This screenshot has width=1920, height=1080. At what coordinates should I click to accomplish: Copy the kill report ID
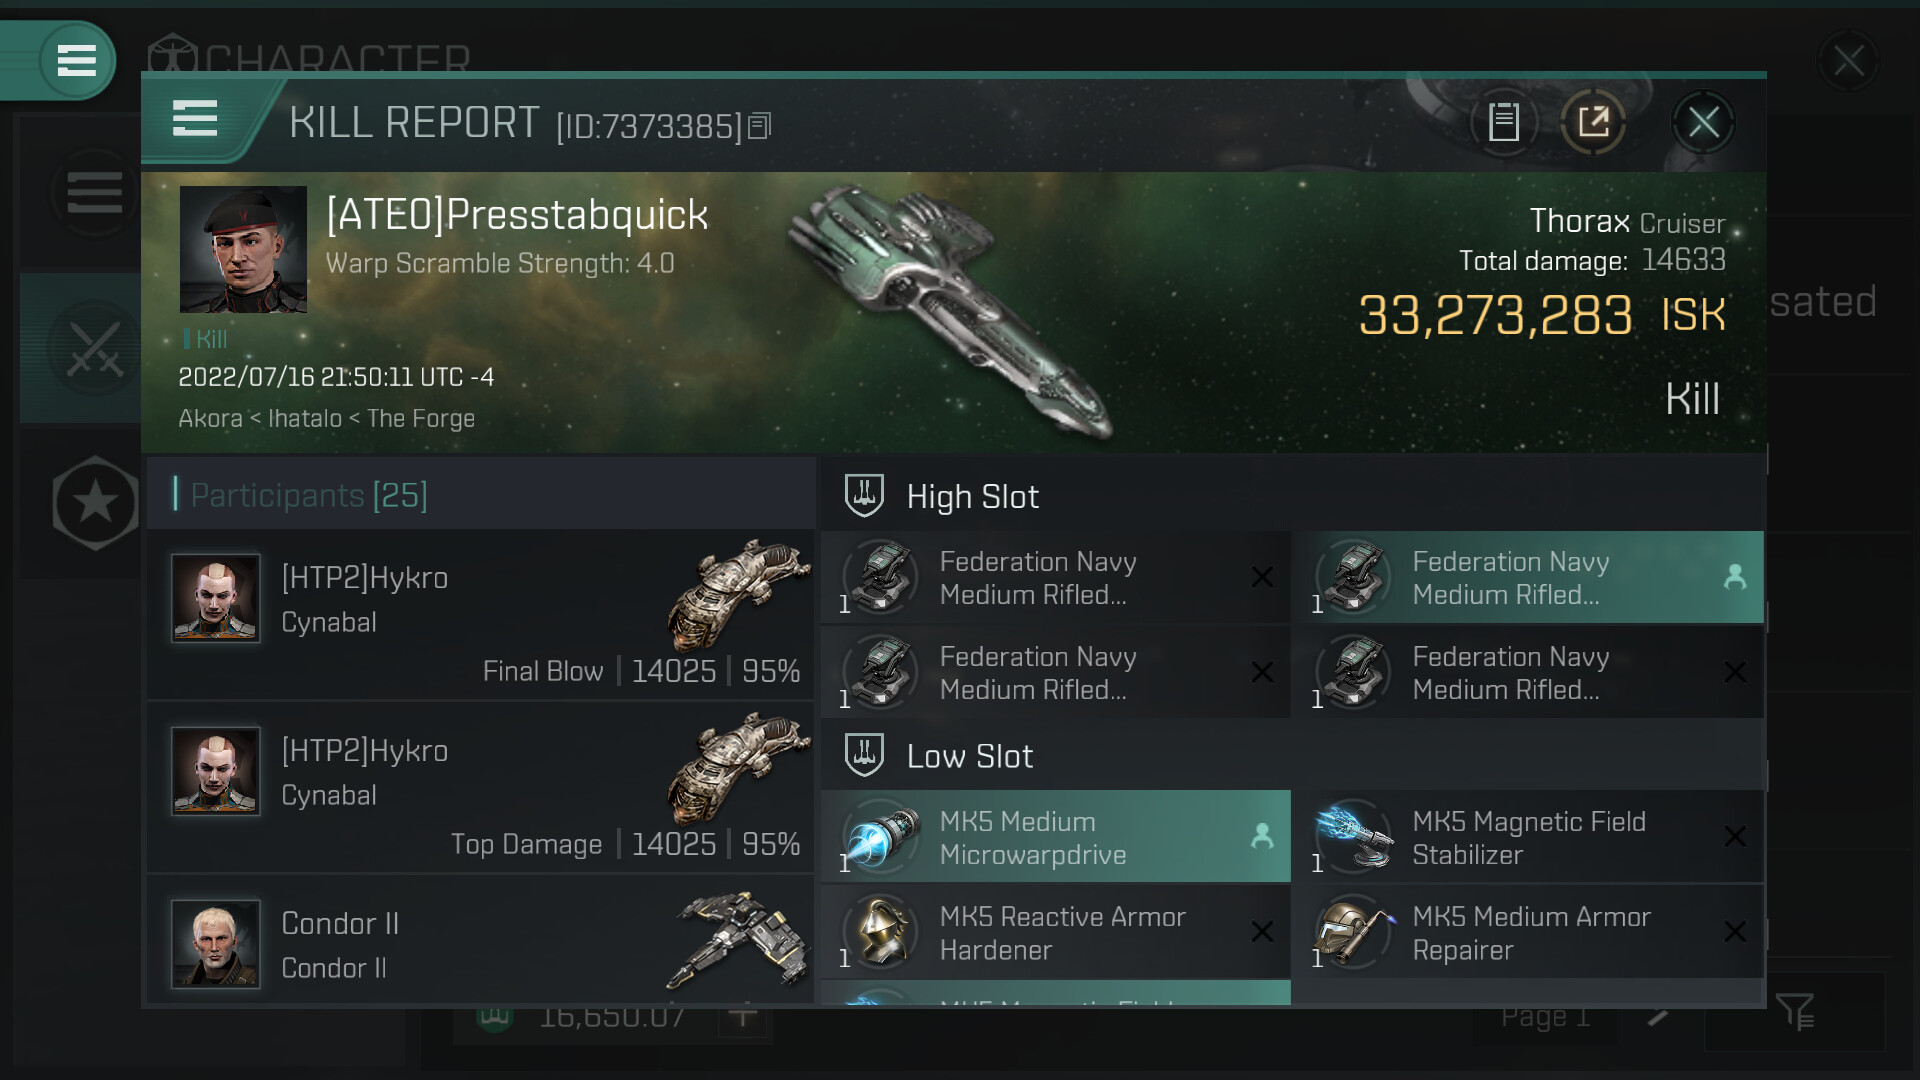point(760,126)
